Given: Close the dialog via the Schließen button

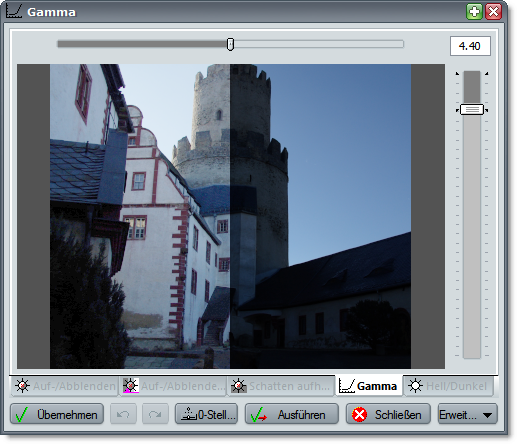Looking at the screenshot, I should pos(388,414).
